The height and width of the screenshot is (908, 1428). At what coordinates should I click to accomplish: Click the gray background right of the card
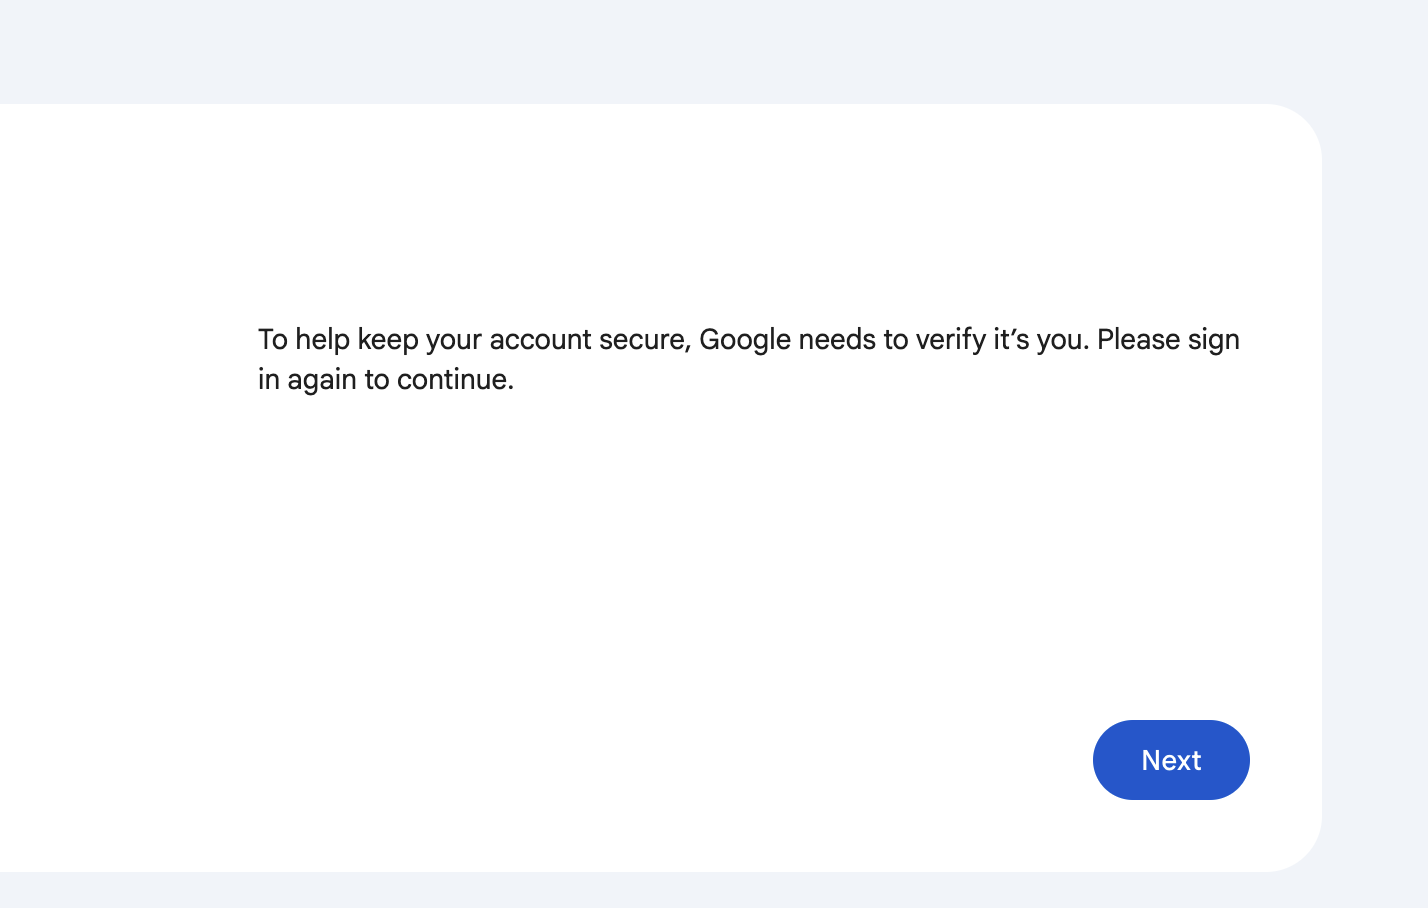click(1375, 480)
